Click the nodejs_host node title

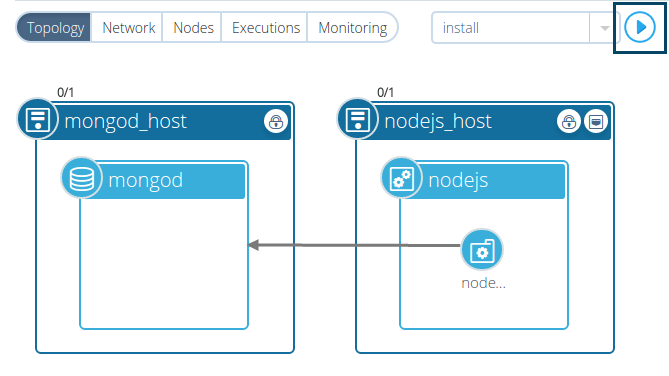(438, 122)
